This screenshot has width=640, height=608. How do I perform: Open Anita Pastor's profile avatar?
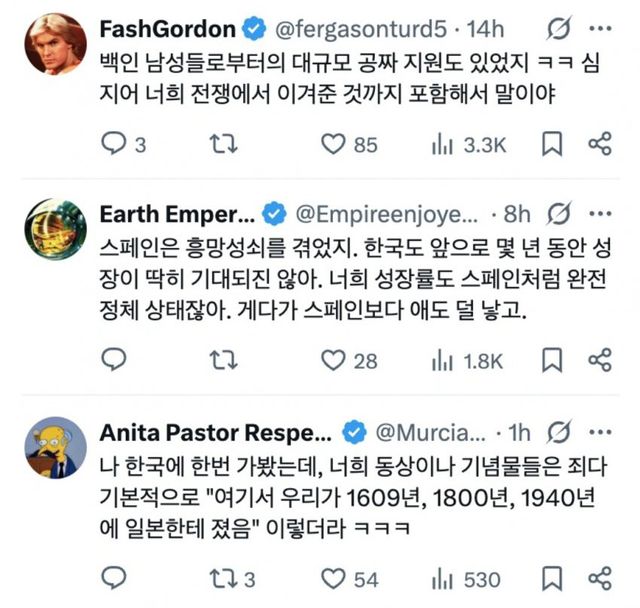55,447
